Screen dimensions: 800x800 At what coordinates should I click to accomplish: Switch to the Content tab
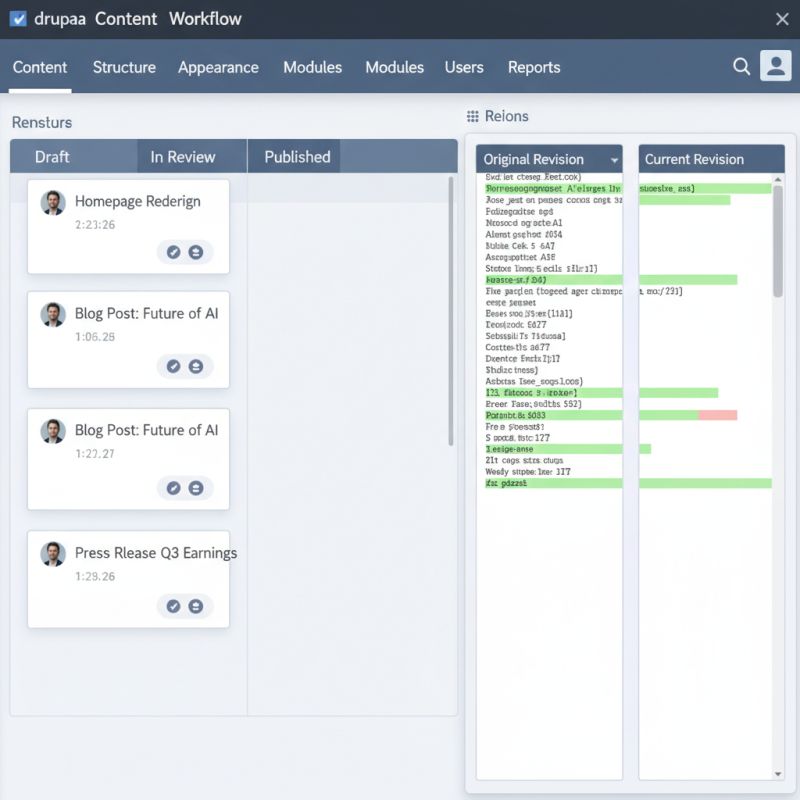click(x=40, y=67)
